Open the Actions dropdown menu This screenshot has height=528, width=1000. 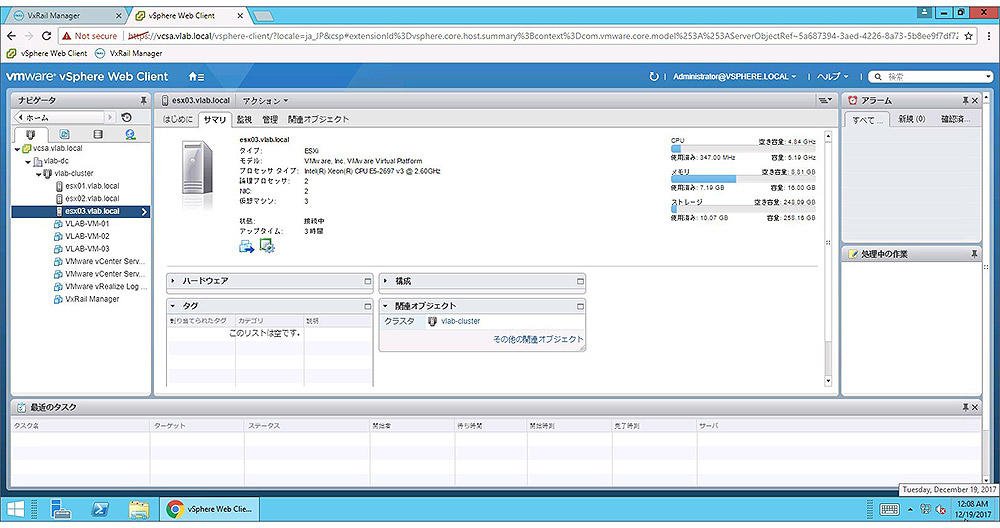265,101
